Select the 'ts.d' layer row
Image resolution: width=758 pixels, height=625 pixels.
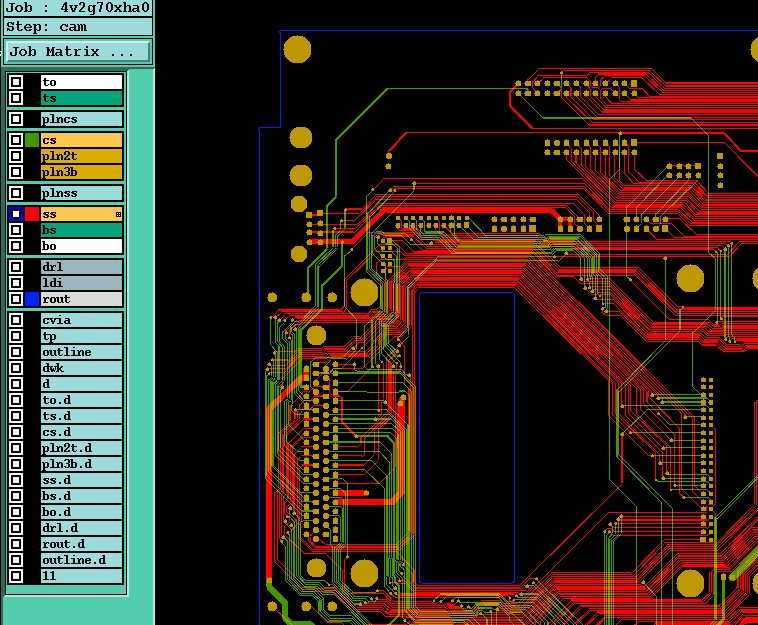click(81, 416)
